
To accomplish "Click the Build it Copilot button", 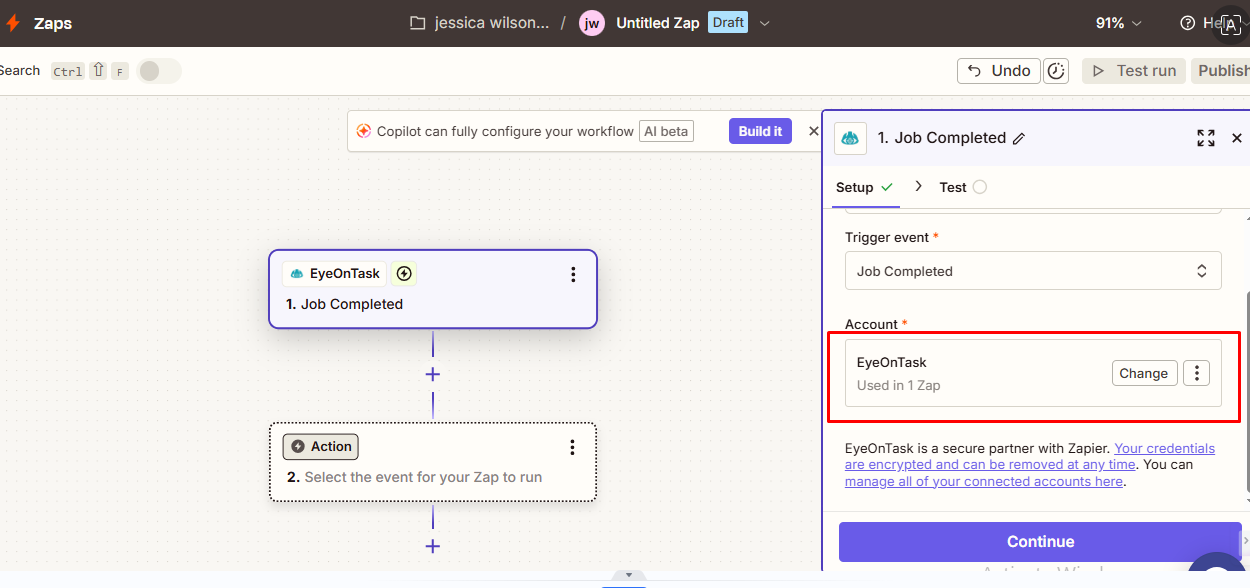I will [x=760, y=131].
